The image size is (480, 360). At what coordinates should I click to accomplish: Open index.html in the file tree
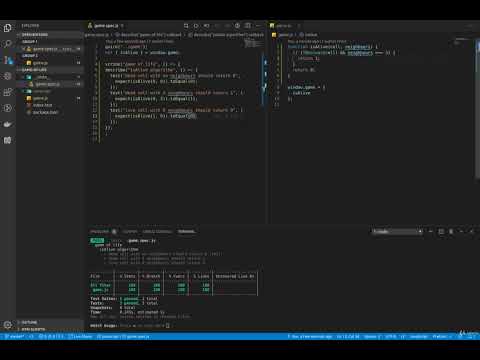click(x=50, y=105)
